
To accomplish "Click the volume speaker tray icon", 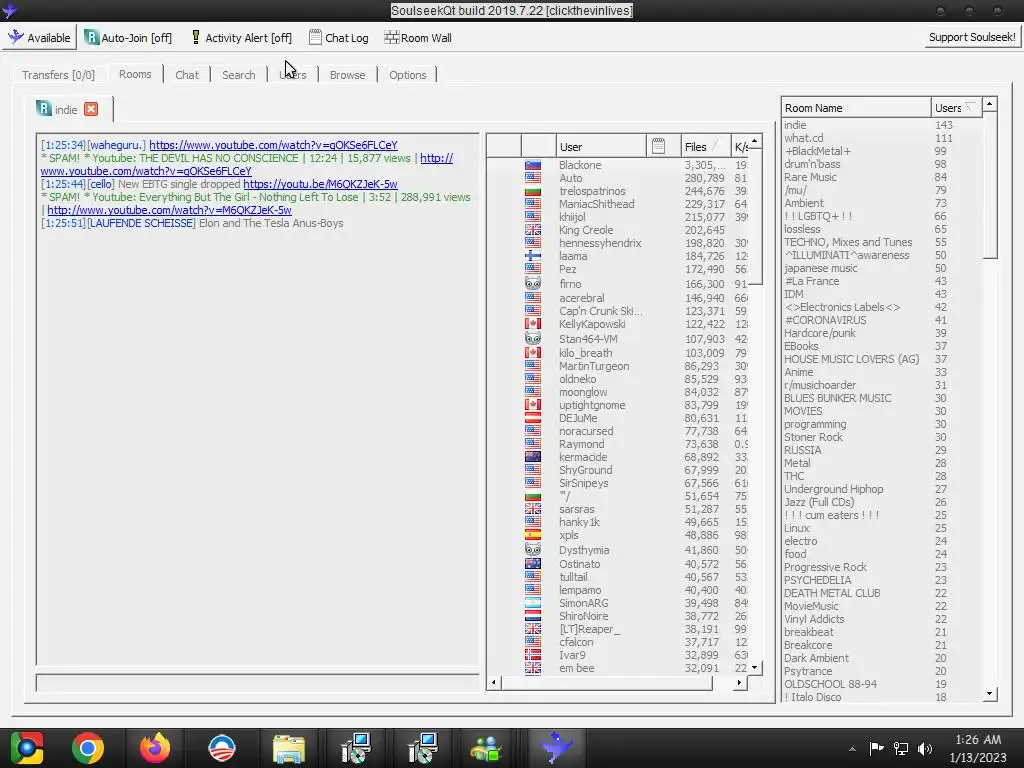I will pyautogui.click(x=924, y=748).
